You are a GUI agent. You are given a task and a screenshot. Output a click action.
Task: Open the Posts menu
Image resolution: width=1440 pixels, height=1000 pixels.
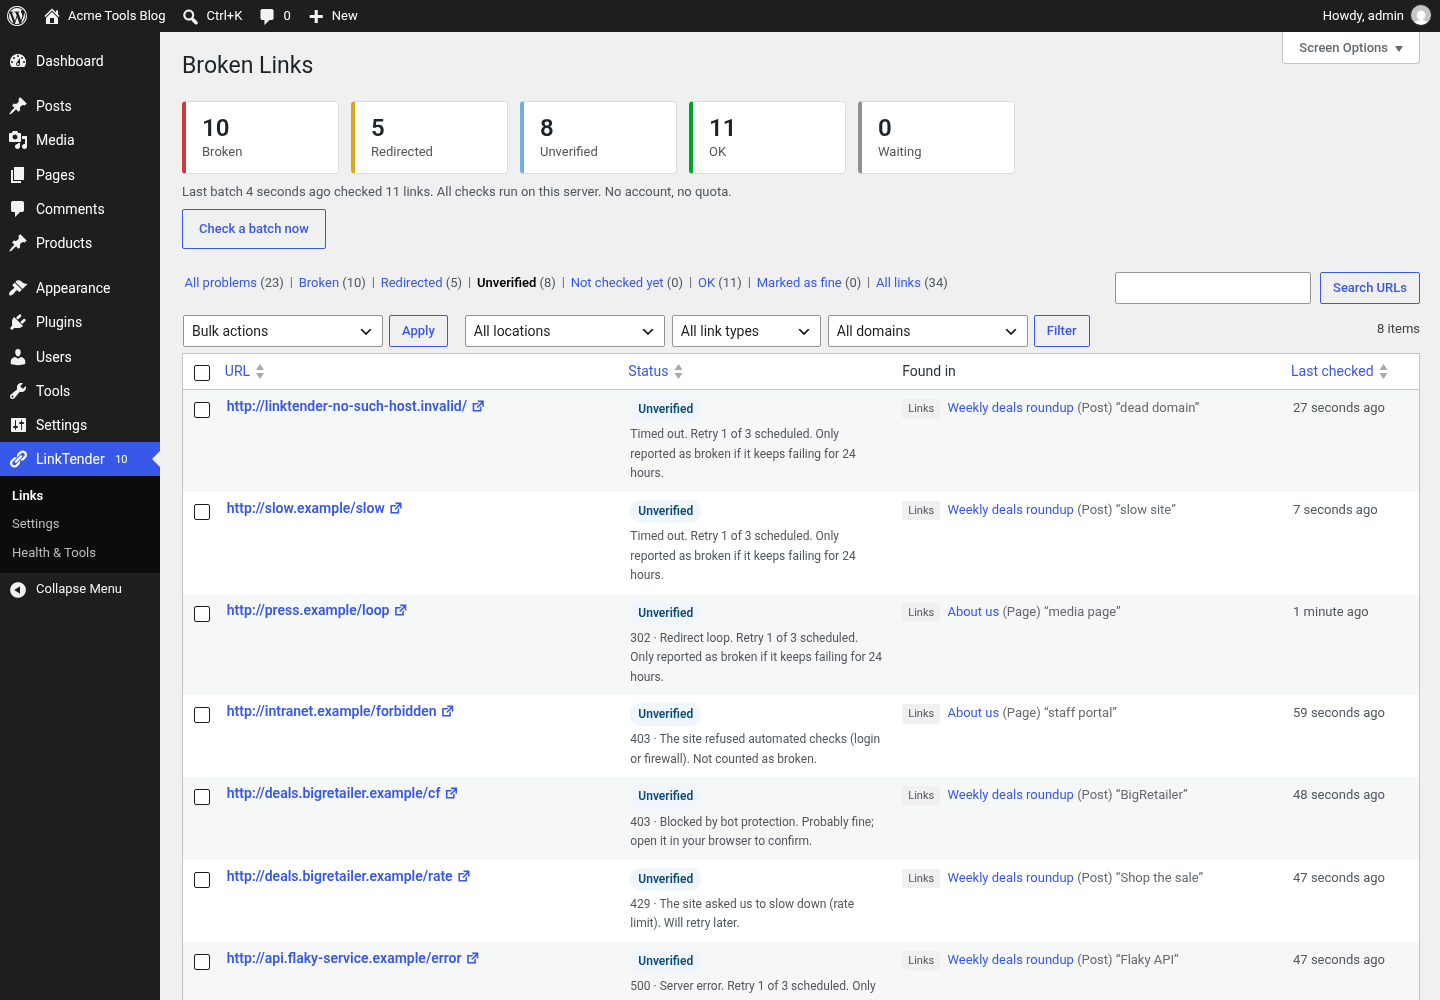coord(80,106)
